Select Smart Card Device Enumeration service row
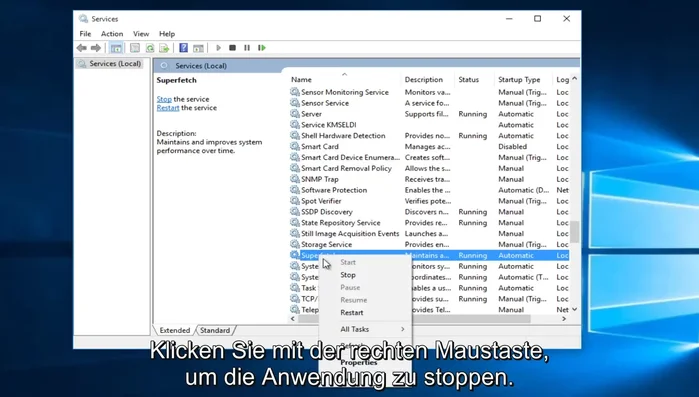The height and width of the screenshot is (397, 699). (428, 157)
